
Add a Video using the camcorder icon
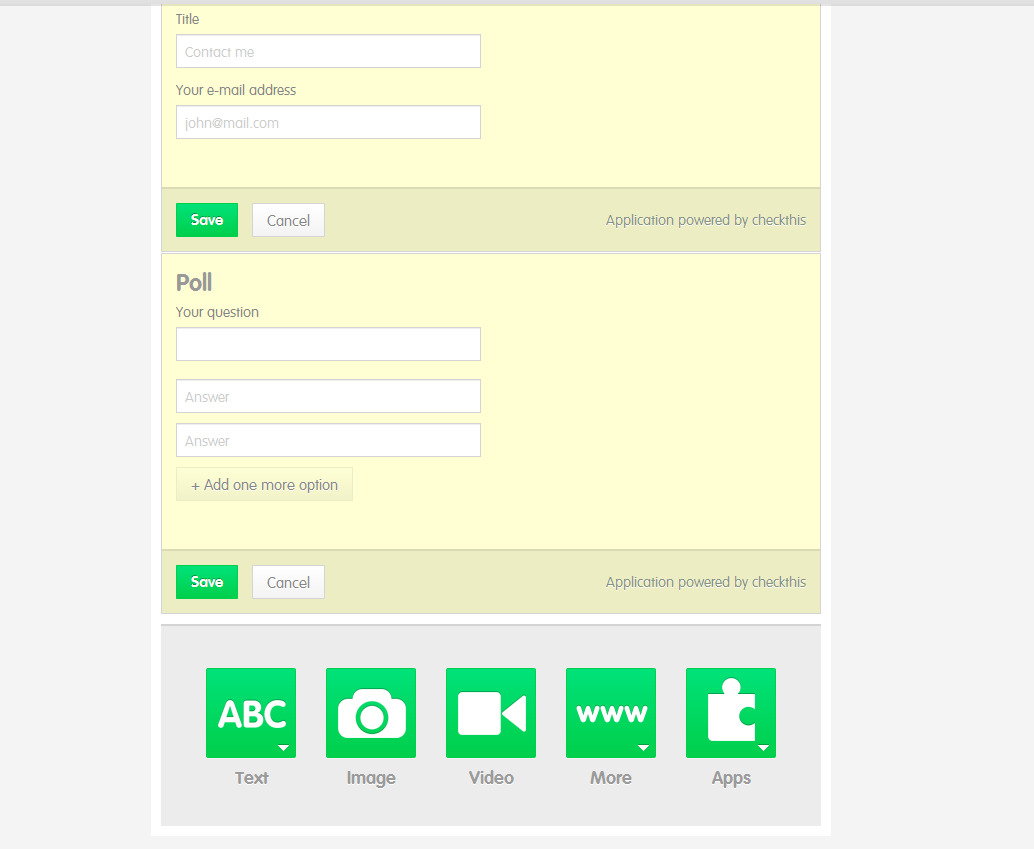tap(491, 712)
